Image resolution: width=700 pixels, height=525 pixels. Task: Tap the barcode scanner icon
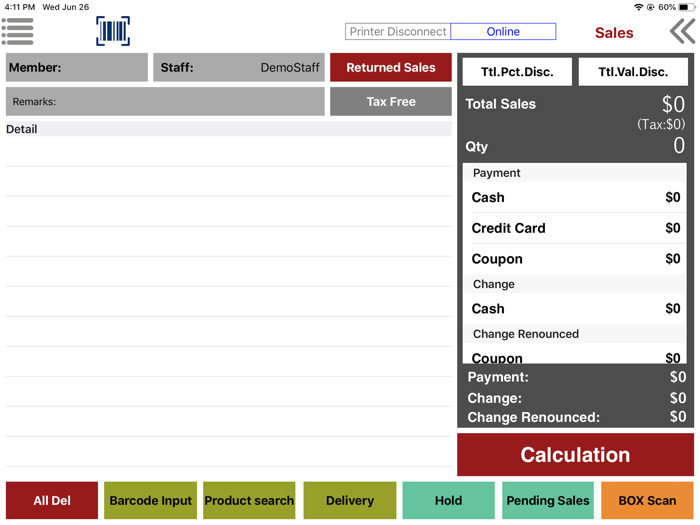(x=113, y=31)
